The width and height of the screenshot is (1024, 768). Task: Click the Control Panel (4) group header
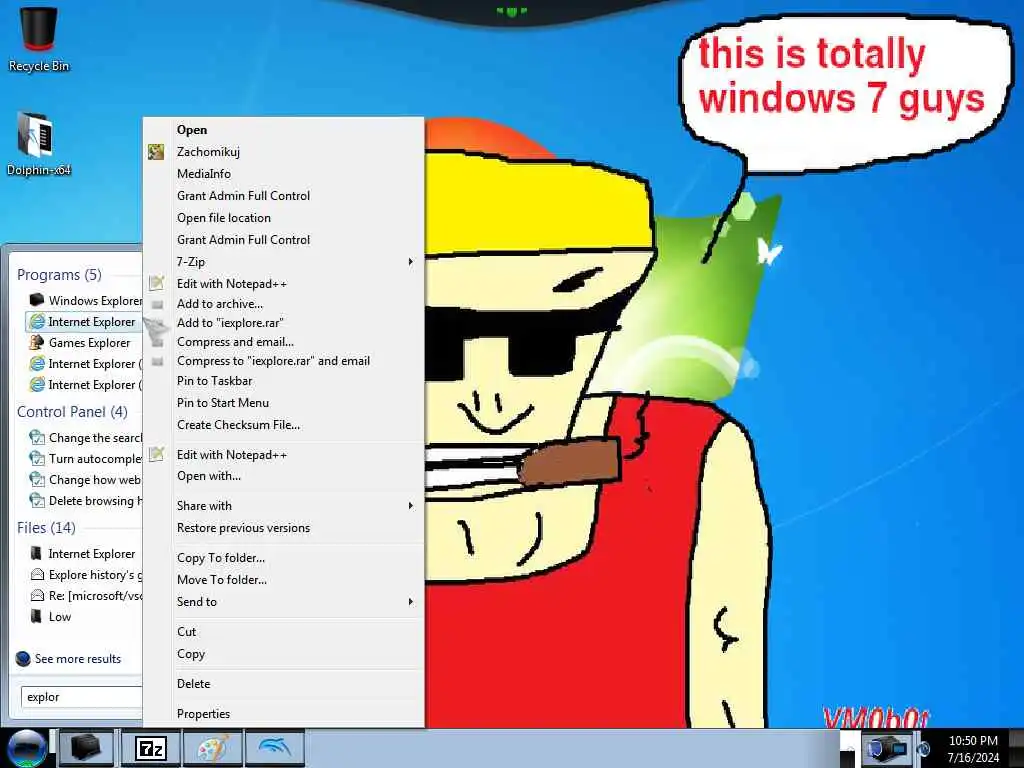click(x=72, y=411)
